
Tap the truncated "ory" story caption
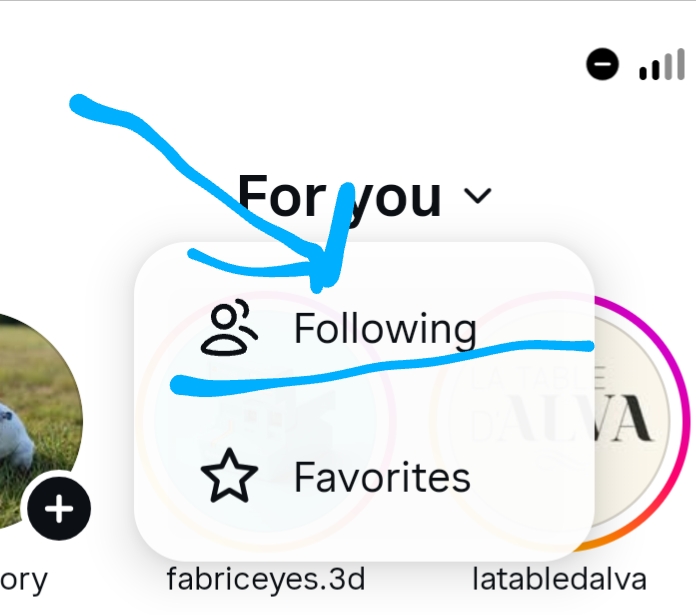click(x=24, y=580)
